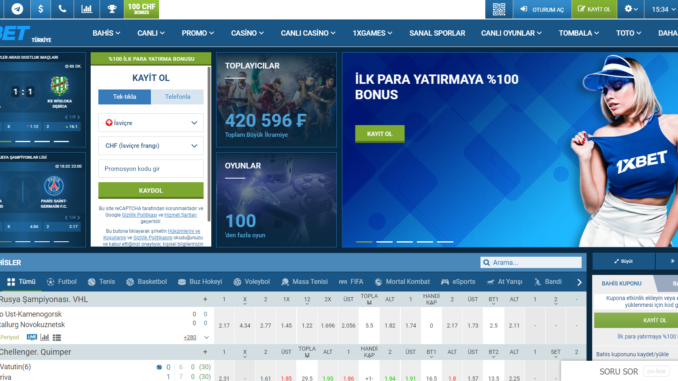Select the third banner slide indicator

click(405, 242)
